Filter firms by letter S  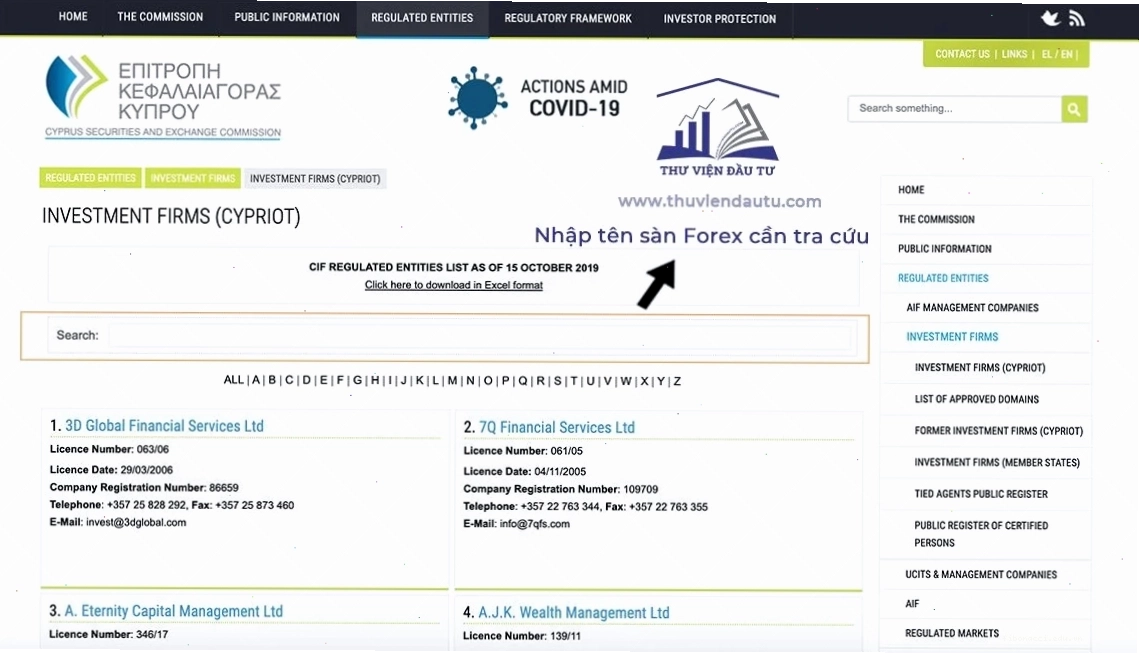coord(557,381)
